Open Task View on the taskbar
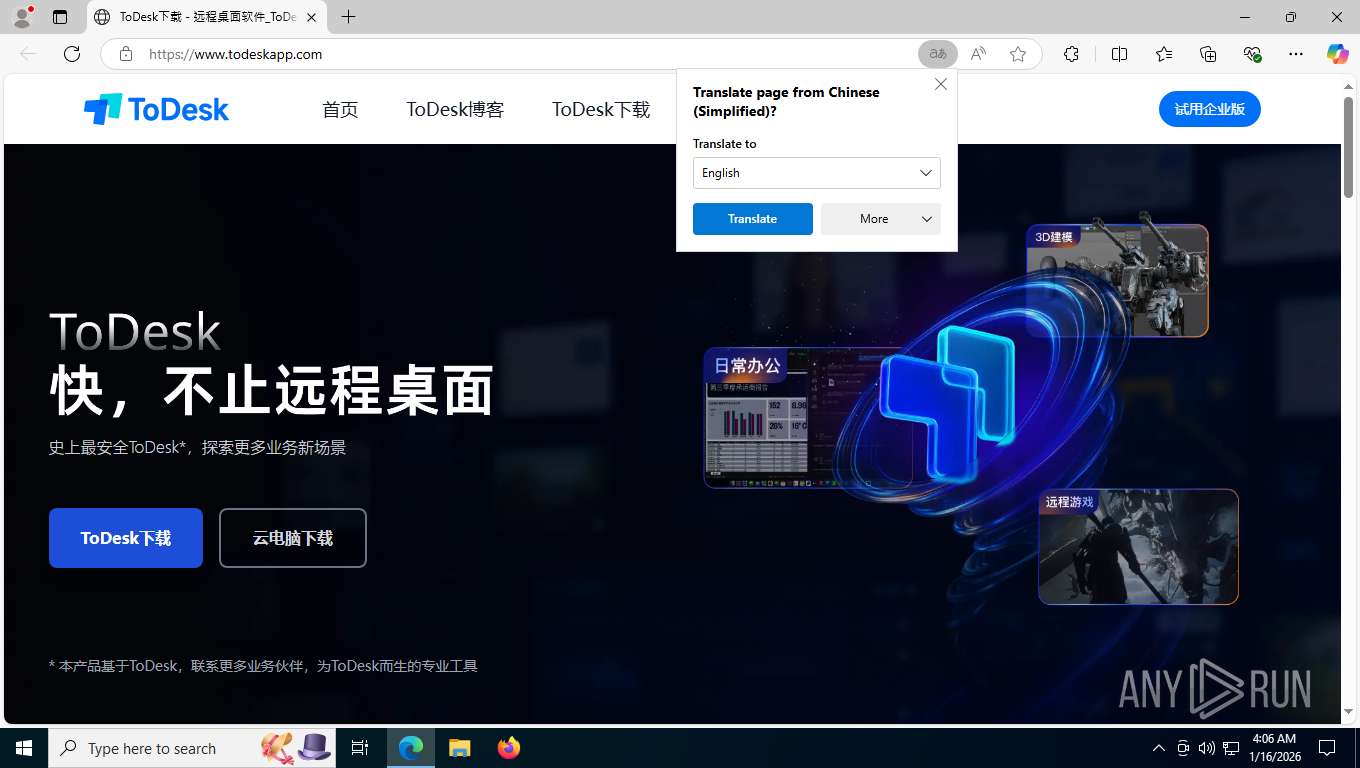Viewport: 1360px width, 768px height. [360, 748]
